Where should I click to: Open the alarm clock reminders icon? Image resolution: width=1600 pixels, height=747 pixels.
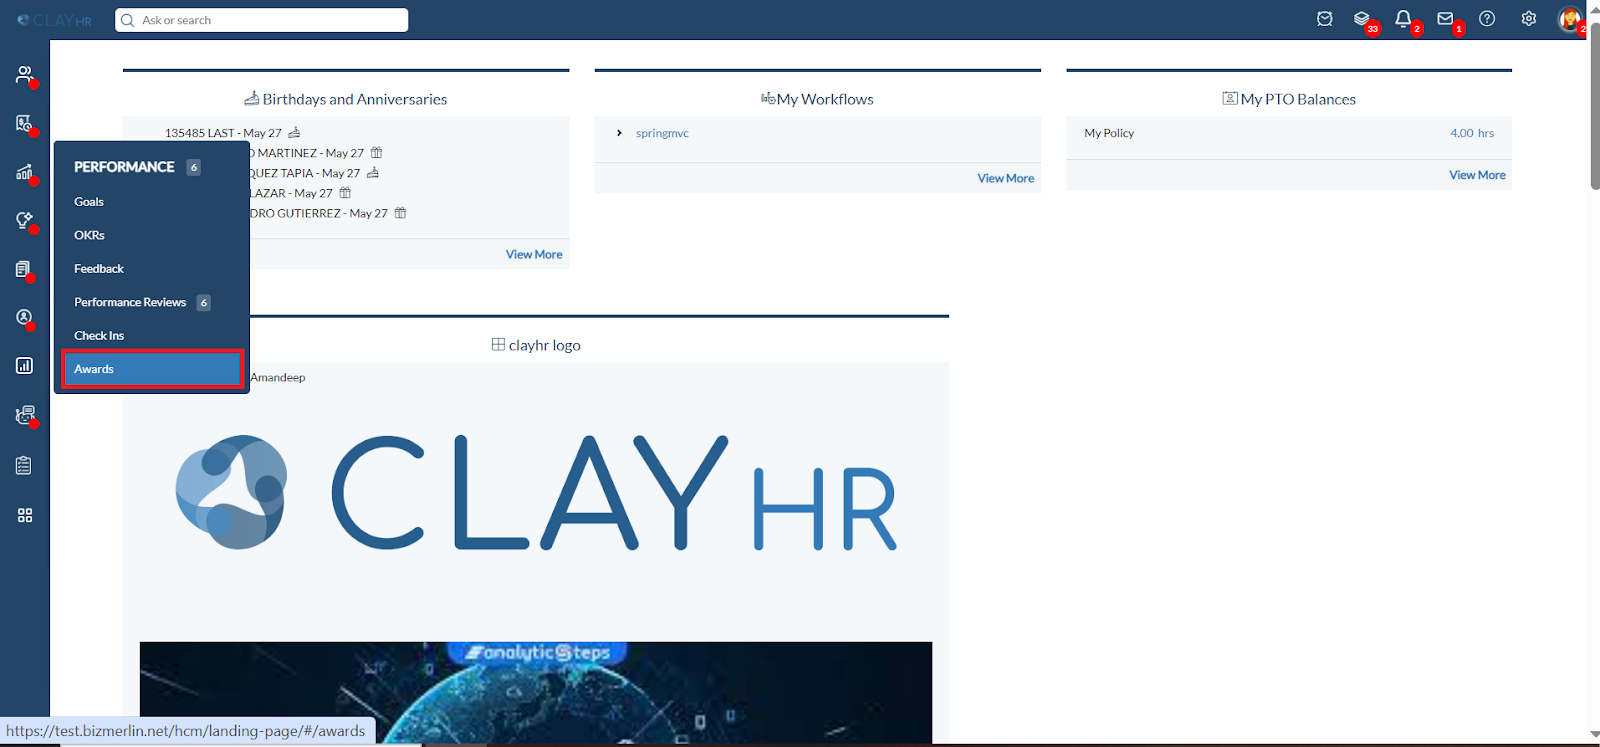1324,19
